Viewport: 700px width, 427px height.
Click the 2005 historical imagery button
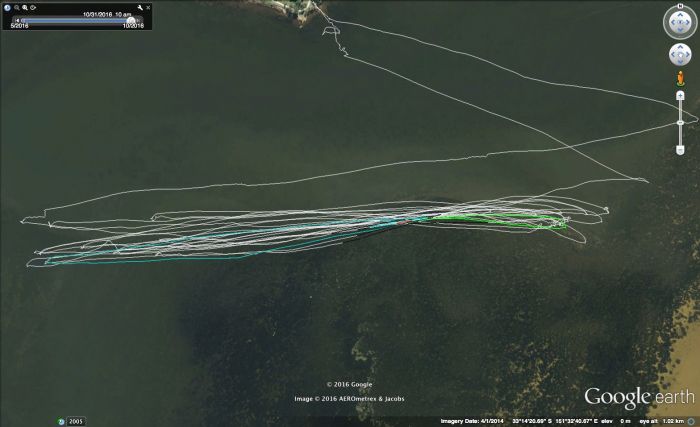coord(76,421)
